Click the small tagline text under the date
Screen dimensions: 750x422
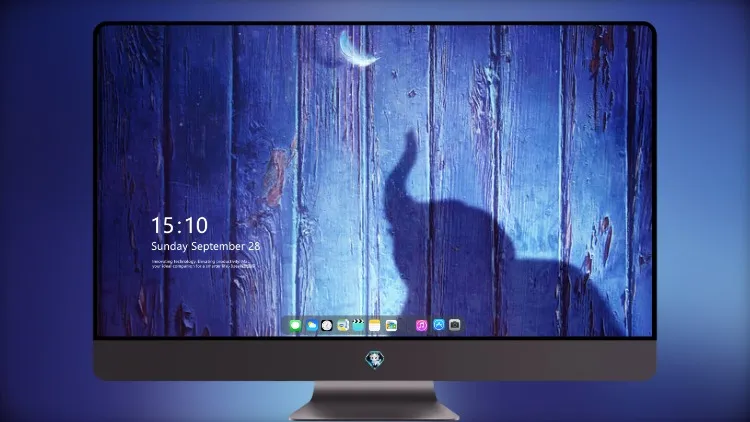click(x=203, y=264)
